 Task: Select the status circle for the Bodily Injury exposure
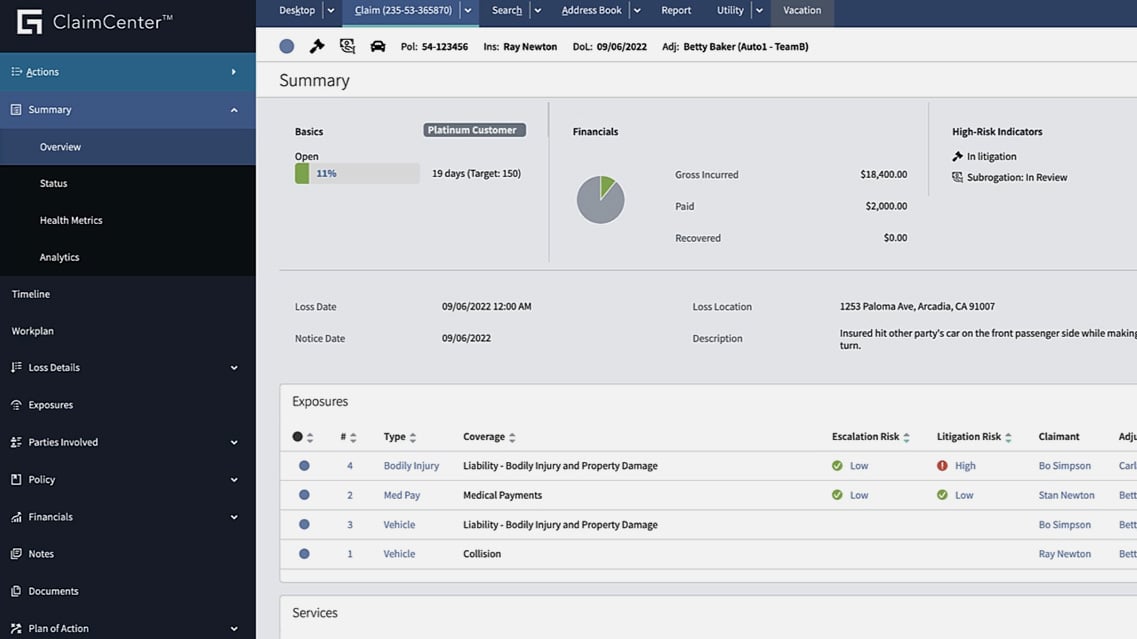(304, 465)
